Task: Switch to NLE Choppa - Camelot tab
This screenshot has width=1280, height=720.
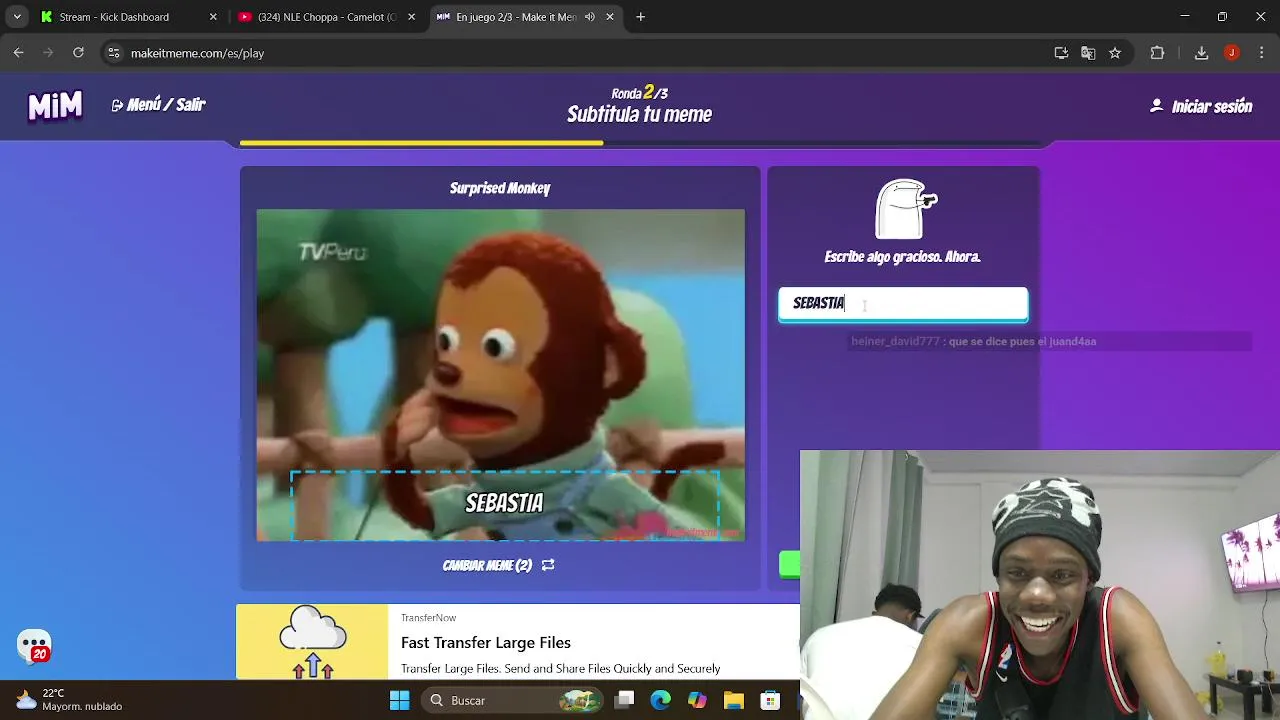Action: [x=327, y=17]
